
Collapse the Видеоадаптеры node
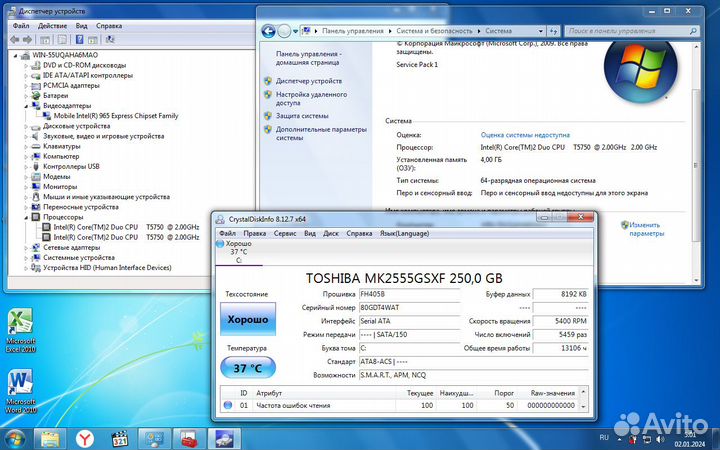point(26,106)
